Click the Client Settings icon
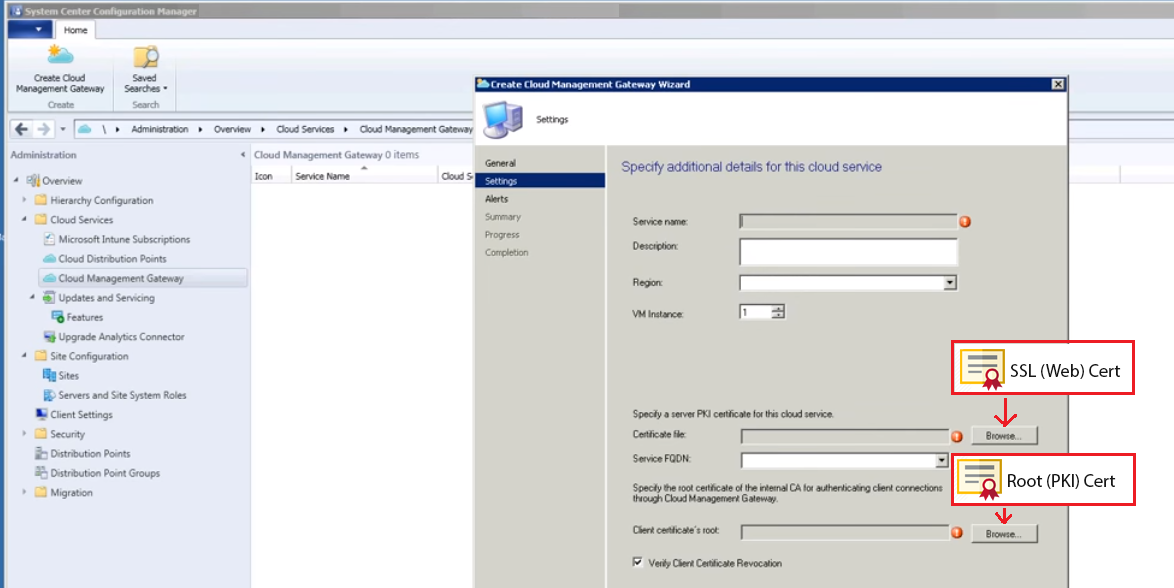Screen dimensions: 1174x588 [41, 414]
